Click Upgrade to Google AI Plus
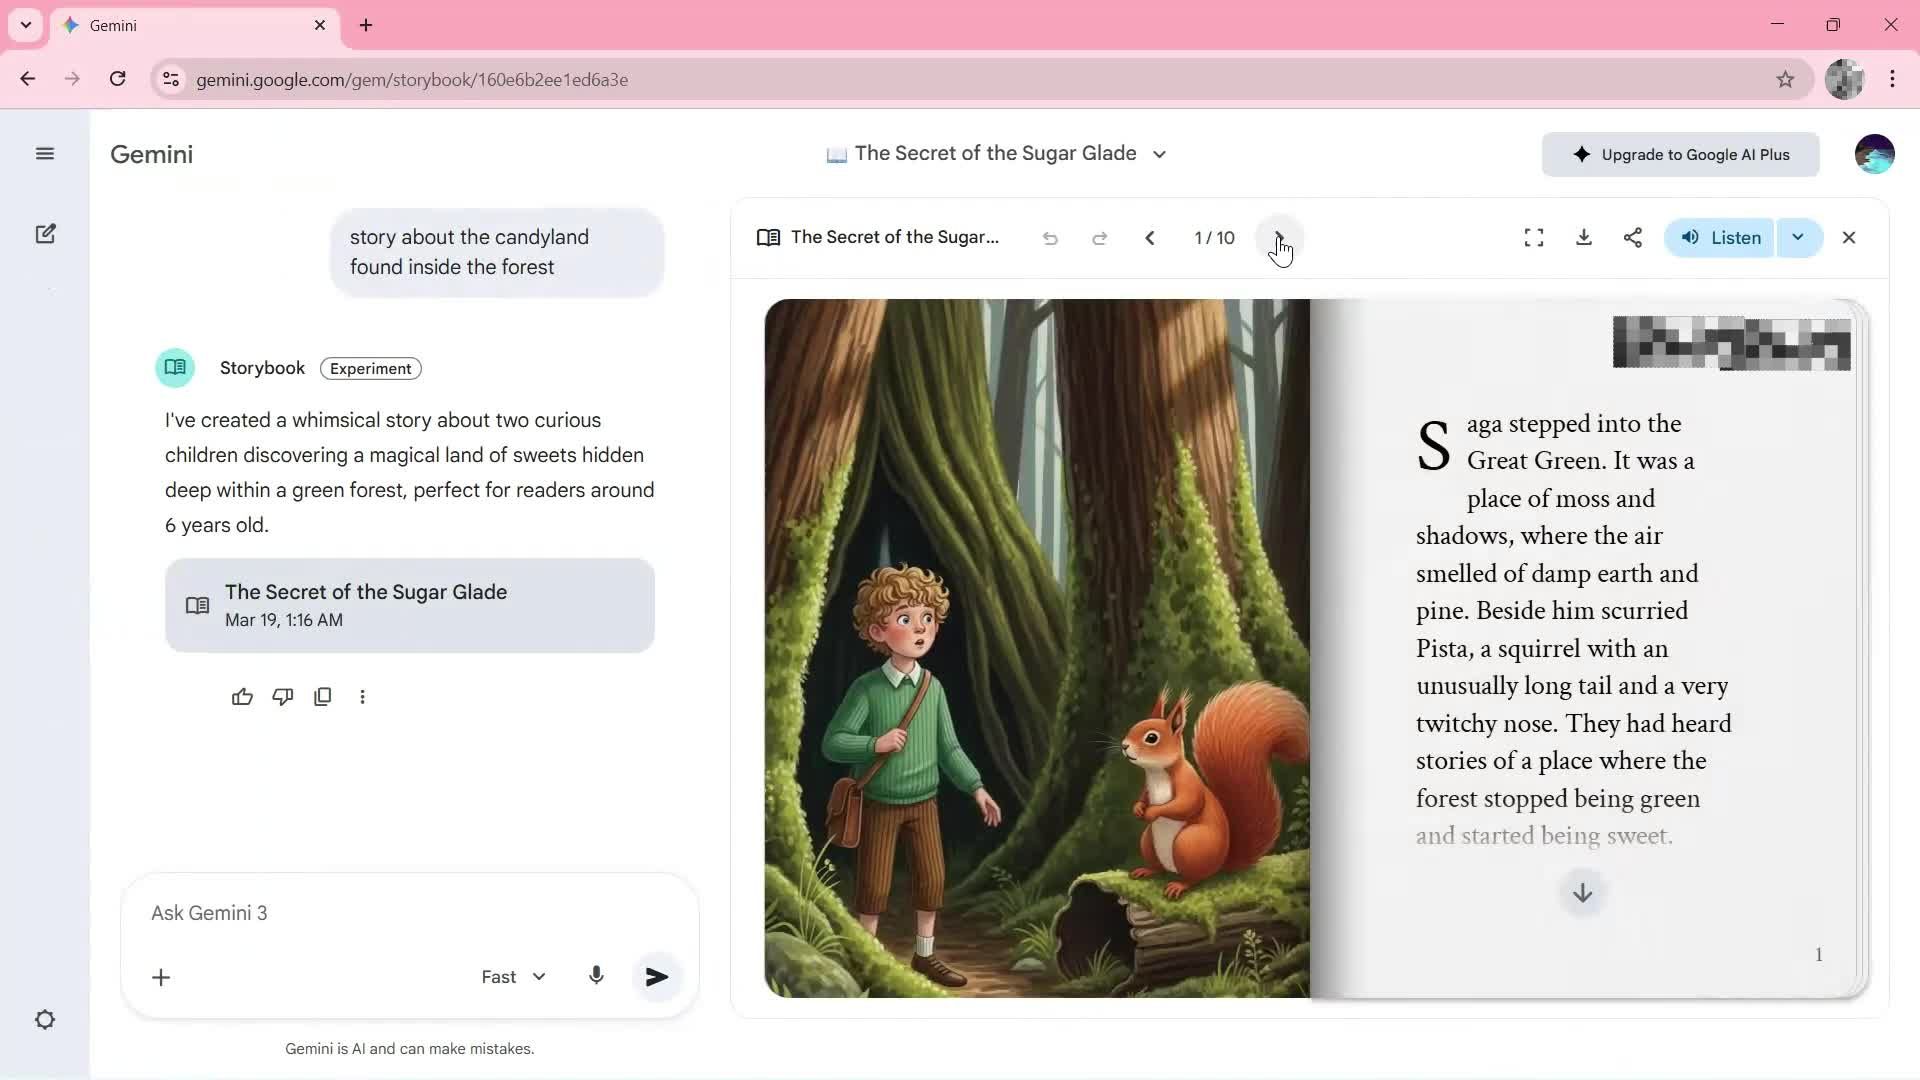The height and width of the screenshot is (1080, 1920). tap(1680, 155)
